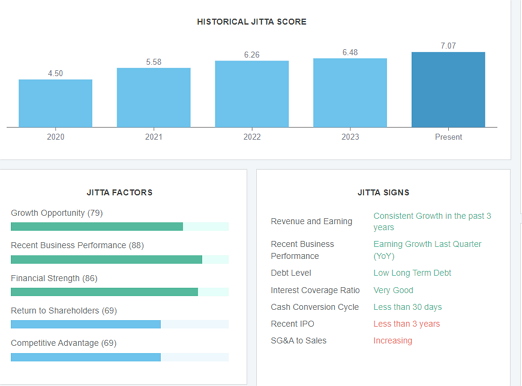The height and width of the screenshot is (386, 522).
Task: Click the 'HISTORICAL JITTA SCORE' heading
Action: [x=252, y=22]
